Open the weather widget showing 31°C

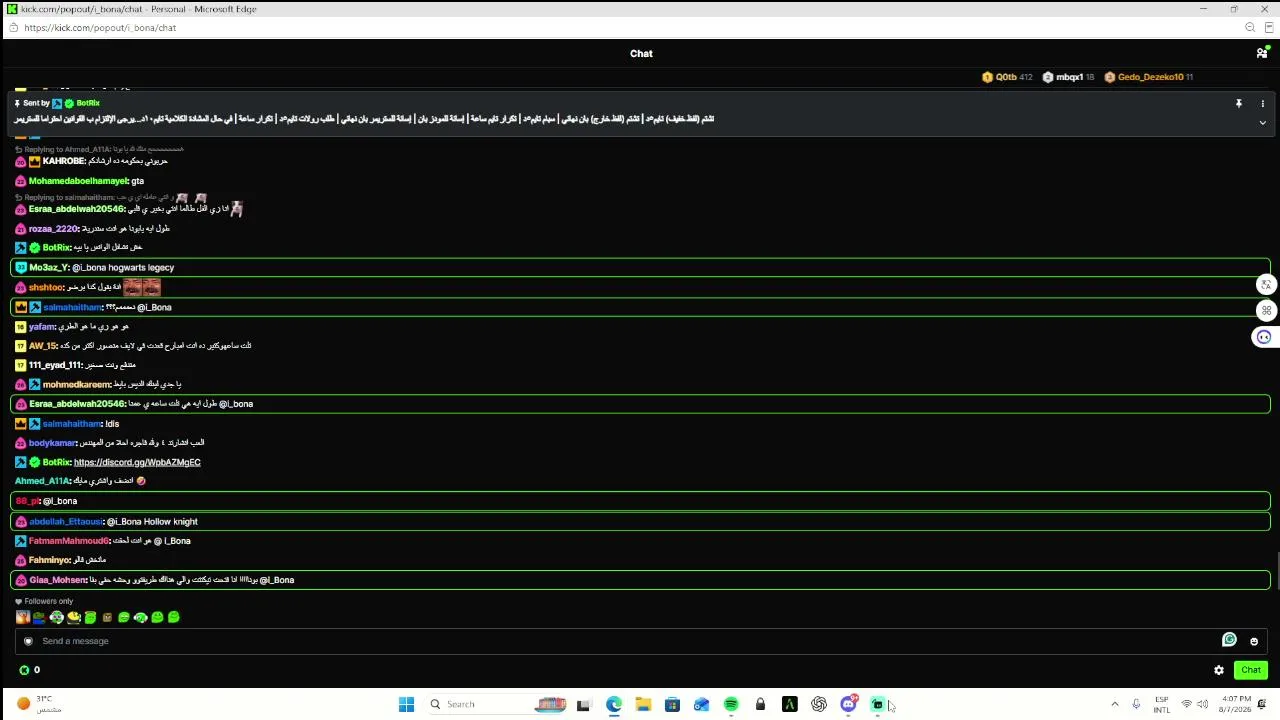point(40,704)
